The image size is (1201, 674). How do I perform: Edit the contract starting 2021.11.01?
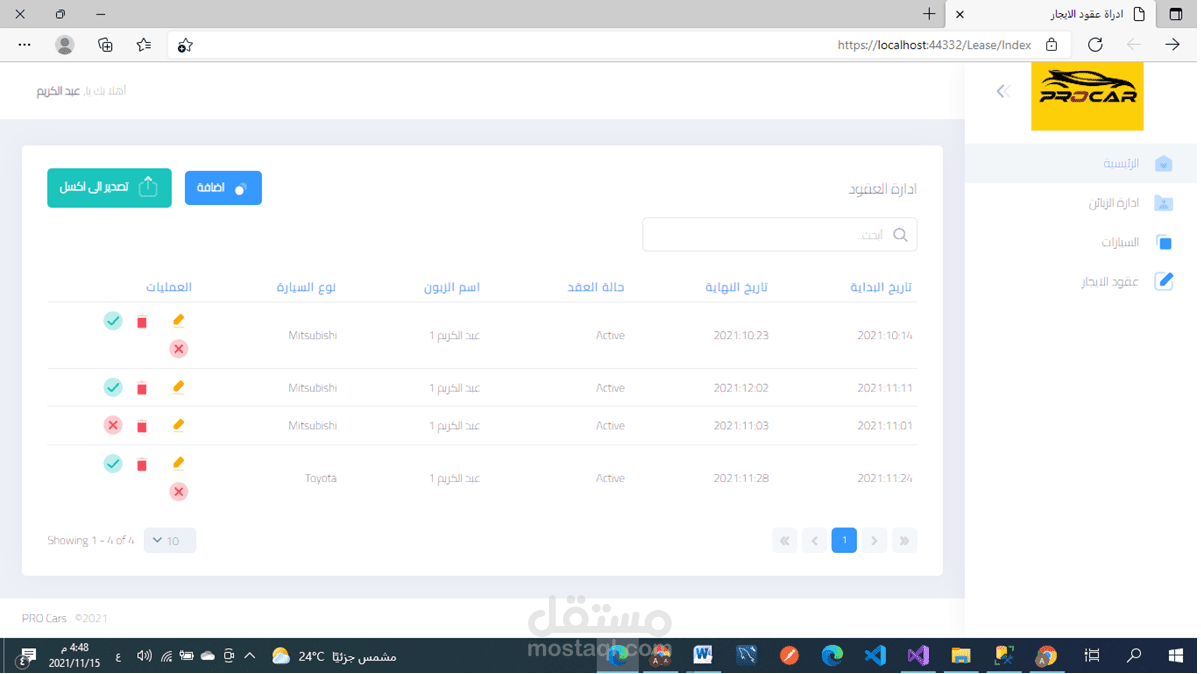click(178, 425)
